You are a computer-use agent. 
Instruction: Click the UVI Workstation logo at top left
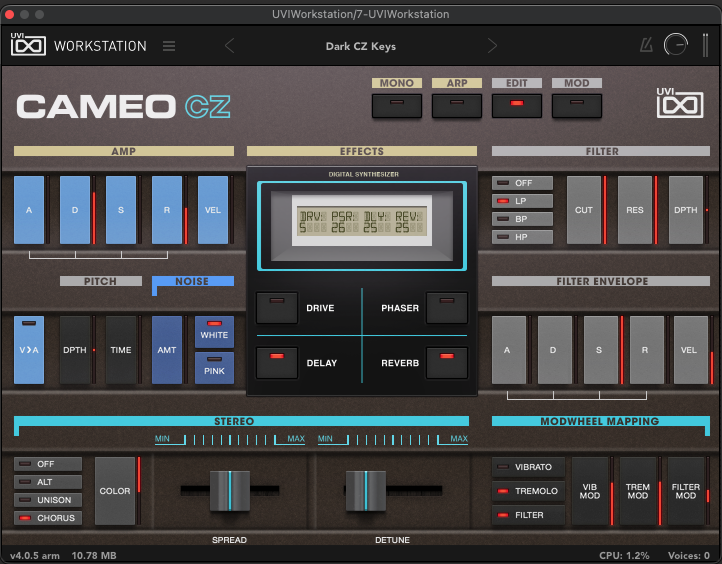tap(28, 44)
